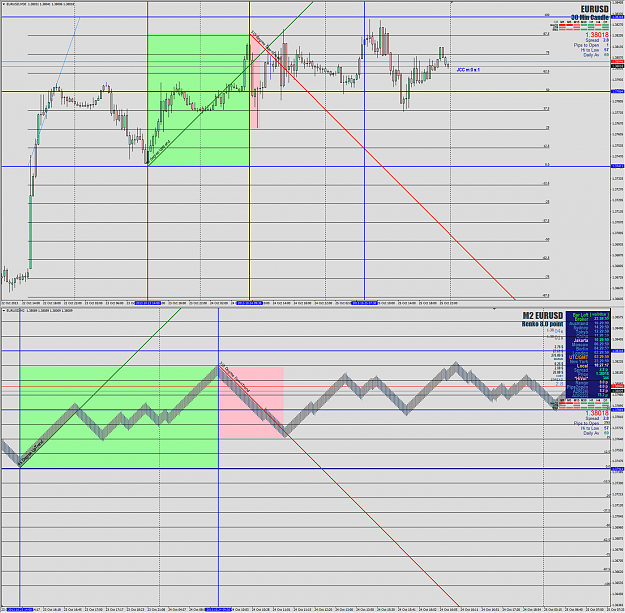The width and height of the screenshot is (625, 613).
Task: Click the middle blue date marker on the M30 time axis
Action: click(250, 303)
